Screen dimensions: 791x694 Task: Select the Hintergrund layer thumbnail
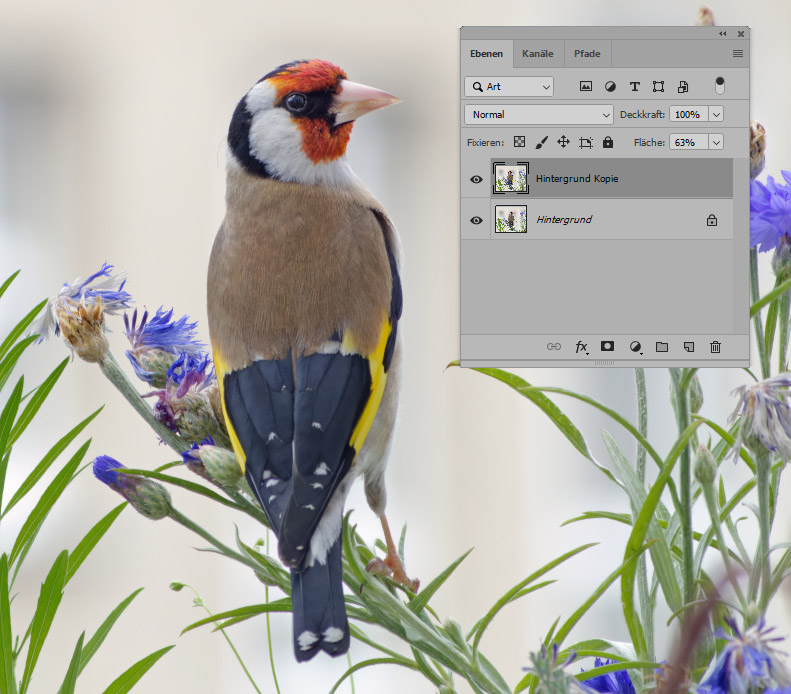511,220
